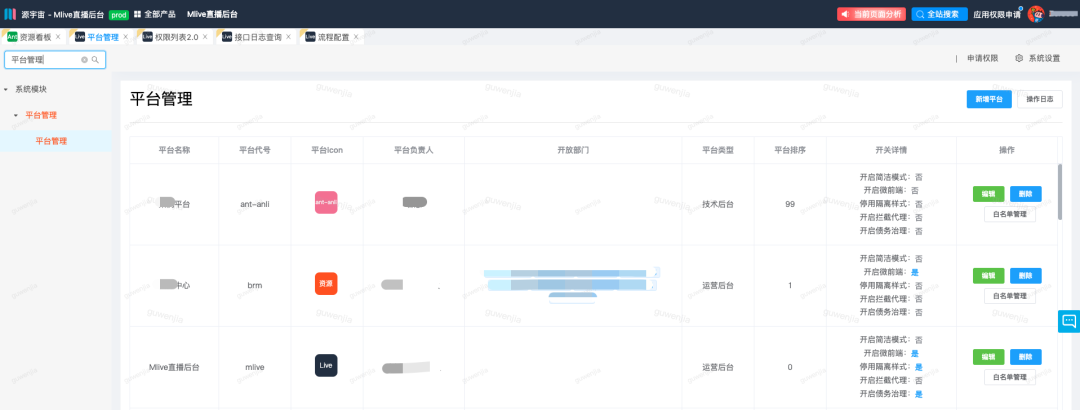
Task: Edit the ant-anli platform row
Action: 988,194
